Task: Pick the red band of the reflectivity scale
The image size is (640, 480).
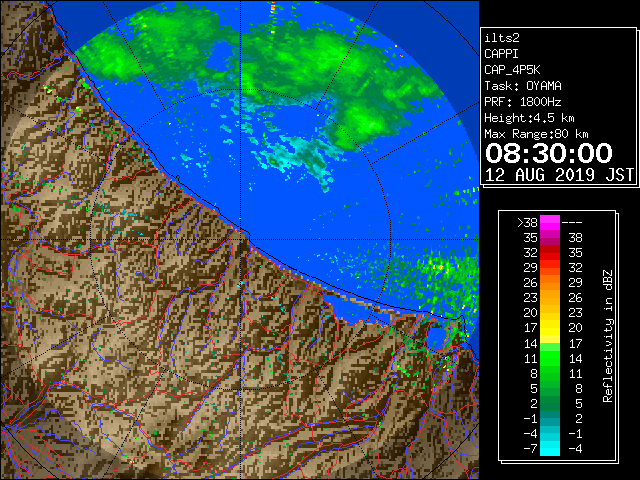Action: click(x=550, y=253)
